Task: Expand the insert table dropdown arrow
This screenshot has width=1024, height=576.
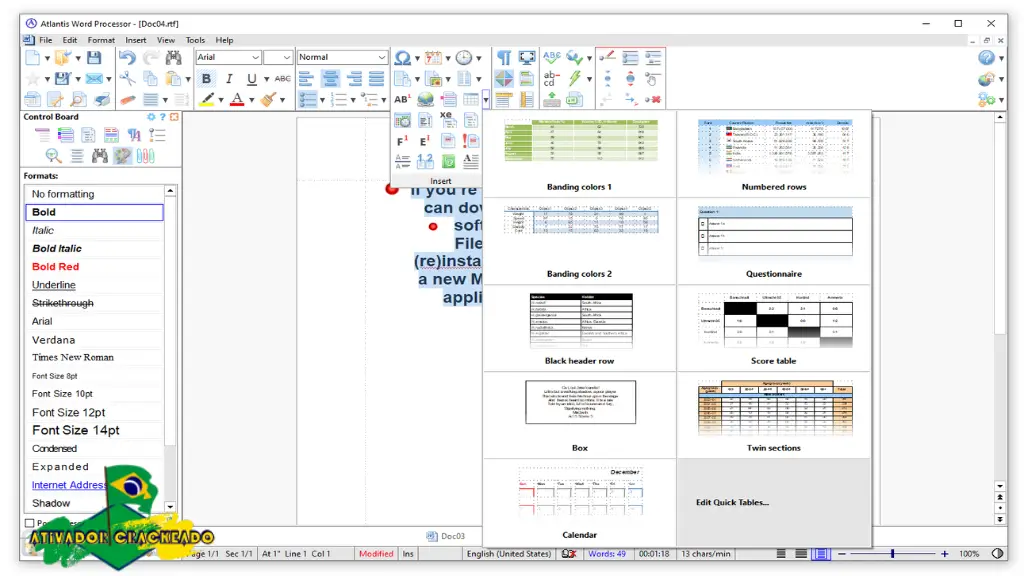Action: coord(486,100)
